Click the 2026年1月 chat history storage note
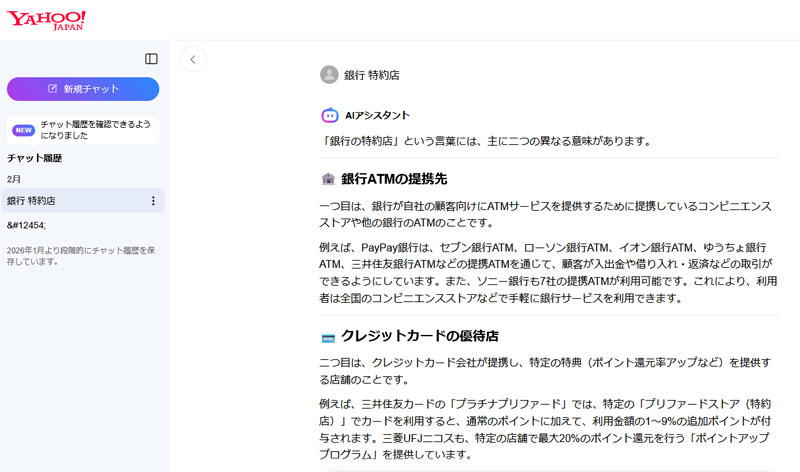Screen dimensions: 800x472 click(x=81, y=256)
